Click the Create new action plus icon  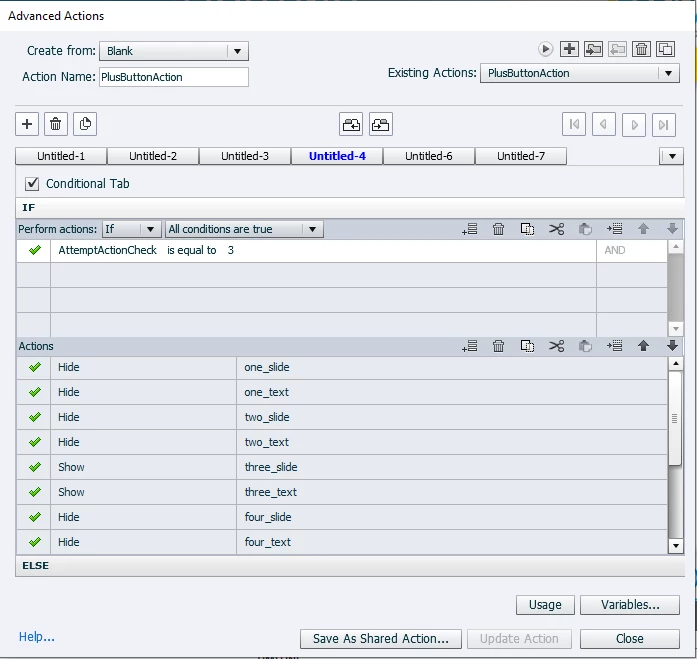[x=569, y=49]
